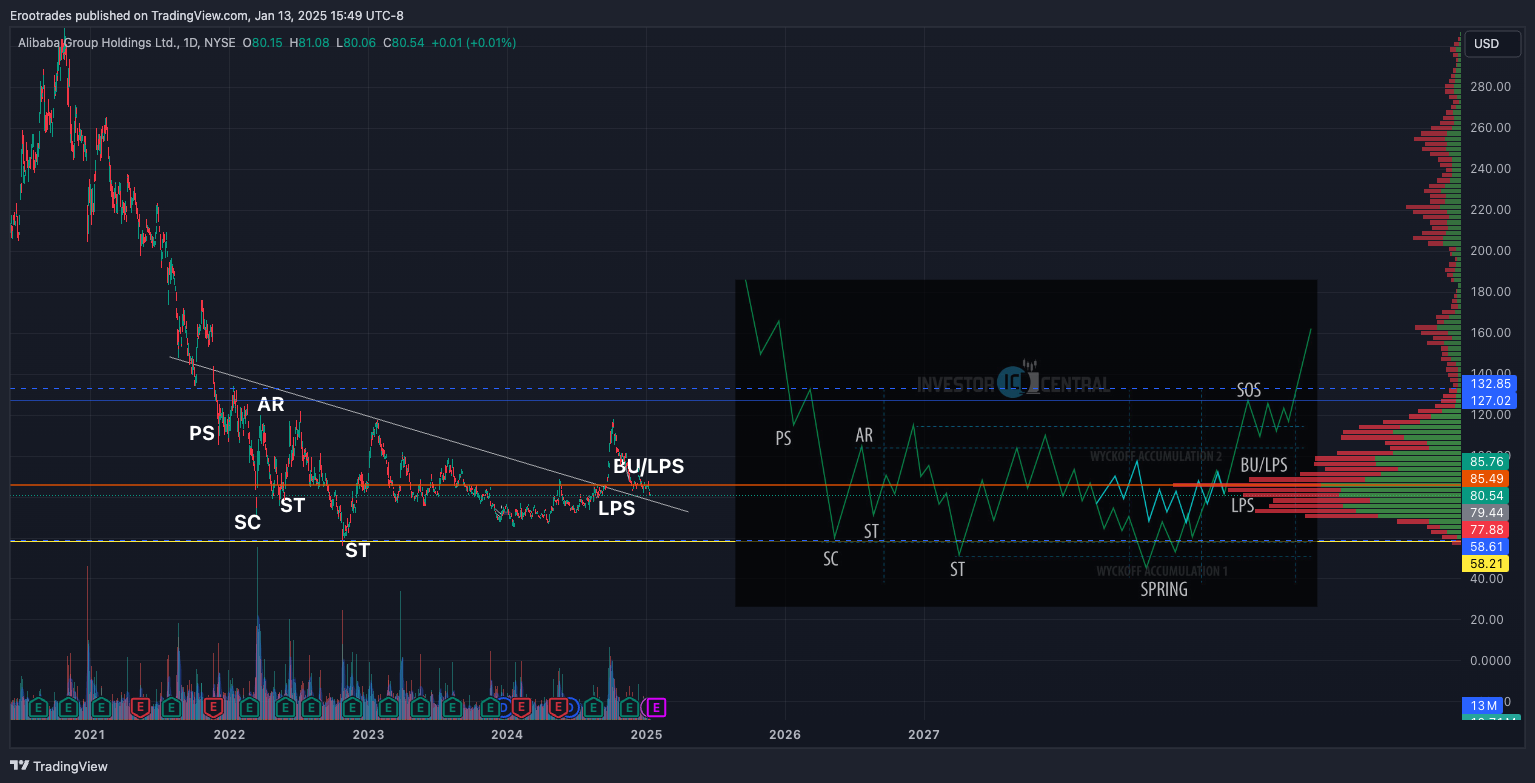Click the TradingView logo in the bottom corner
Image resolution: width=1535 pixels, height=783 pixels.
(x=59, y=766)
